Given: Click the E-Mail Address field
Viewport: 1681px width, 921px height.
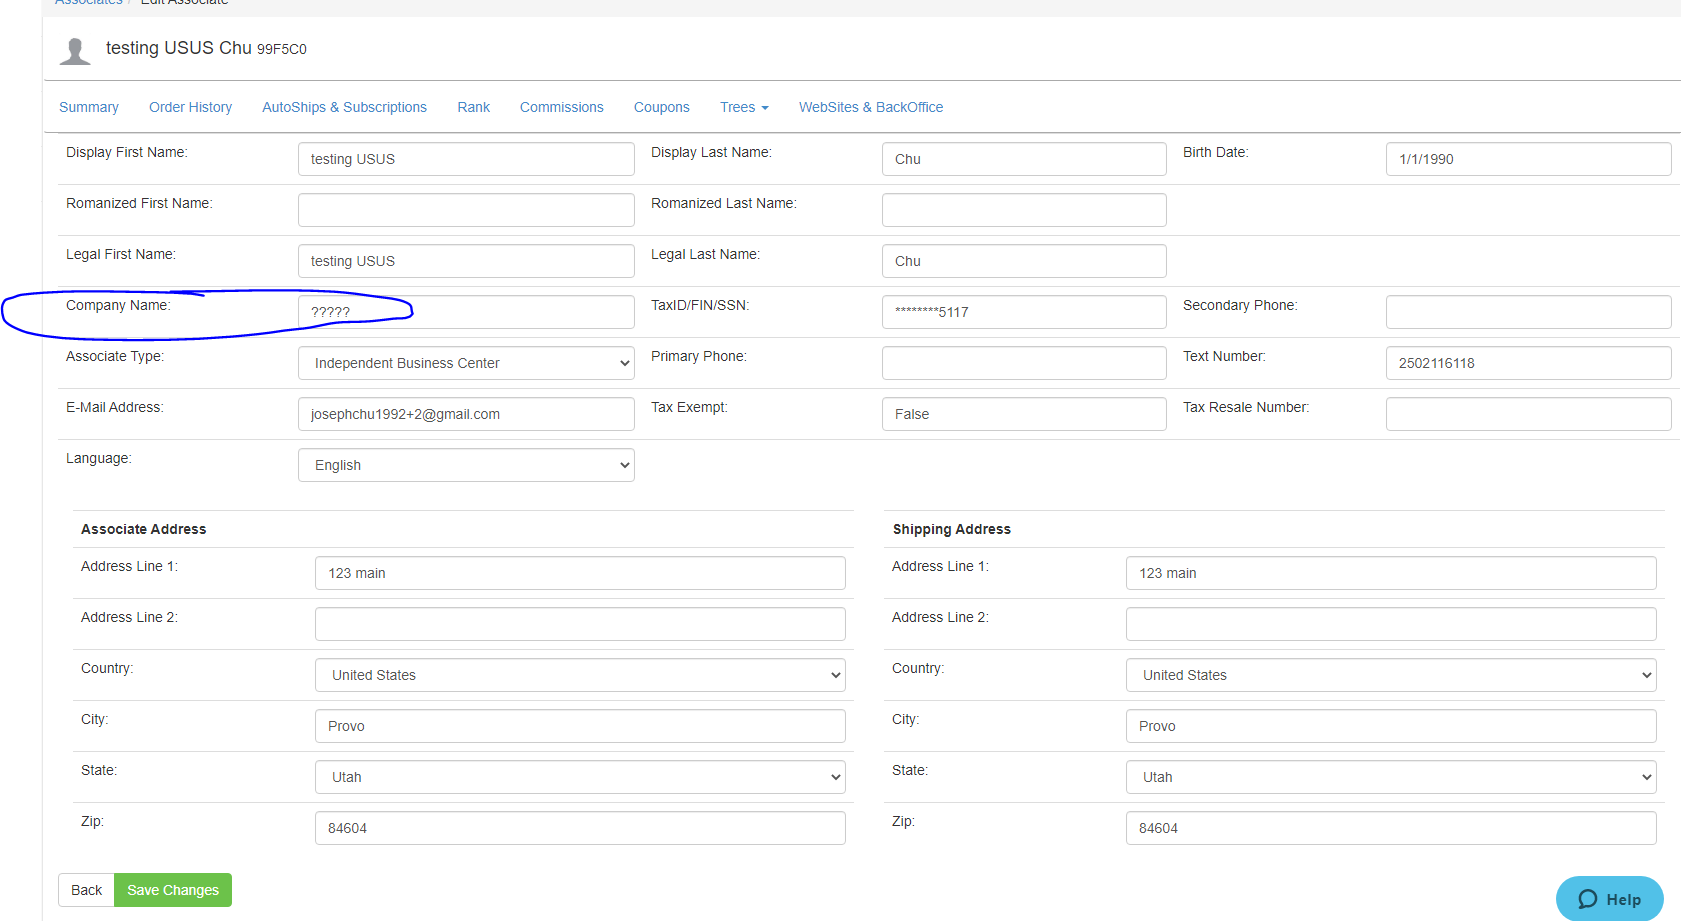Looking at the screenshot, I should coord(466,414).
